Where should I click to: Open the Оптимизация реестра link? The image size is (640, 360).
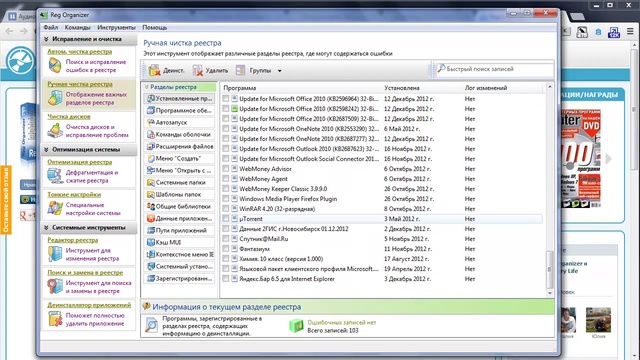tap(80, 162)
